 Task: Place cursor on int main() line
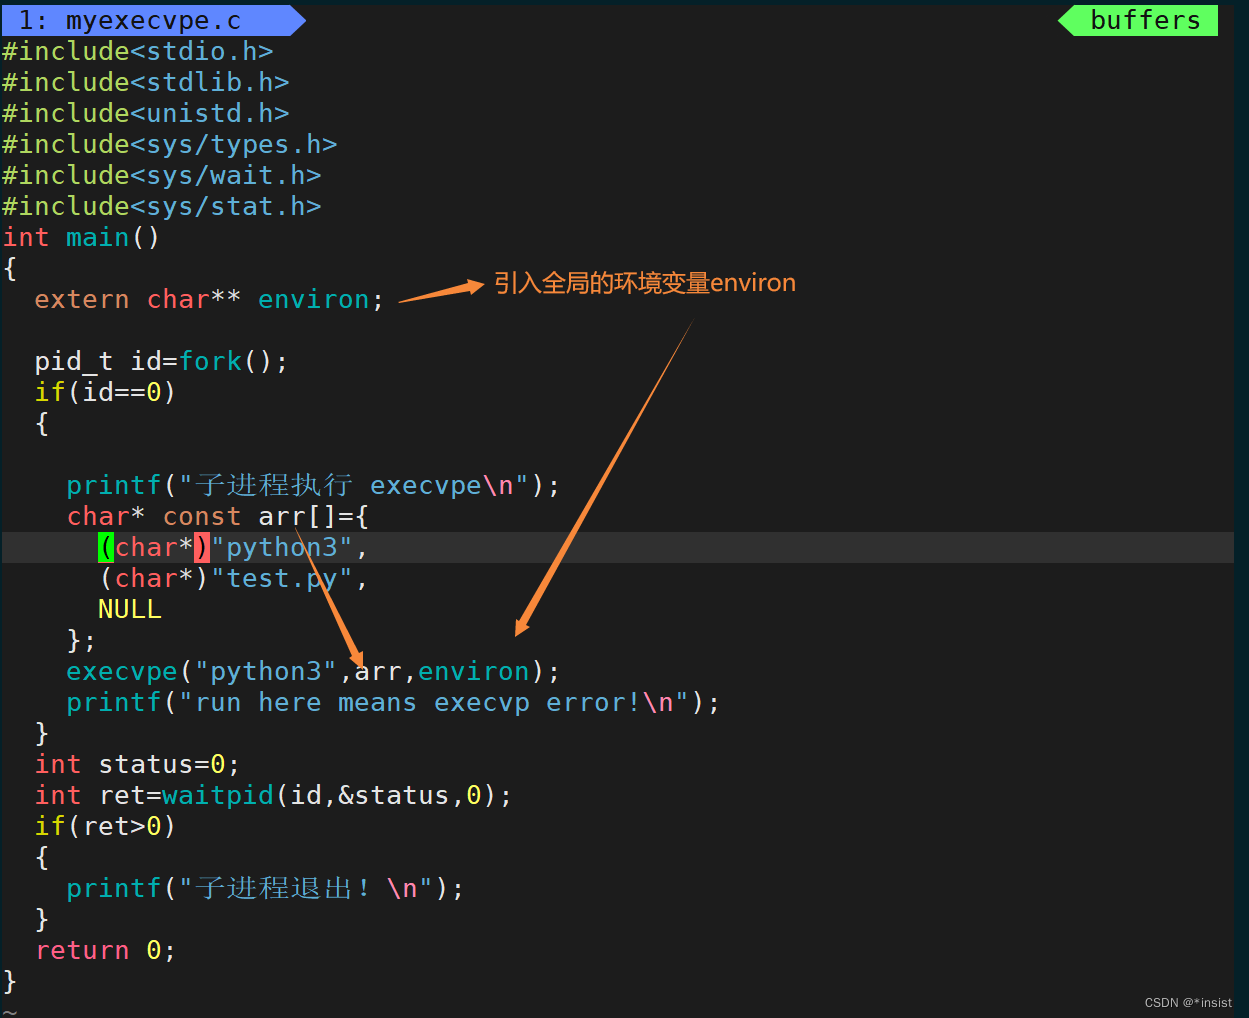tap(82, 237)
